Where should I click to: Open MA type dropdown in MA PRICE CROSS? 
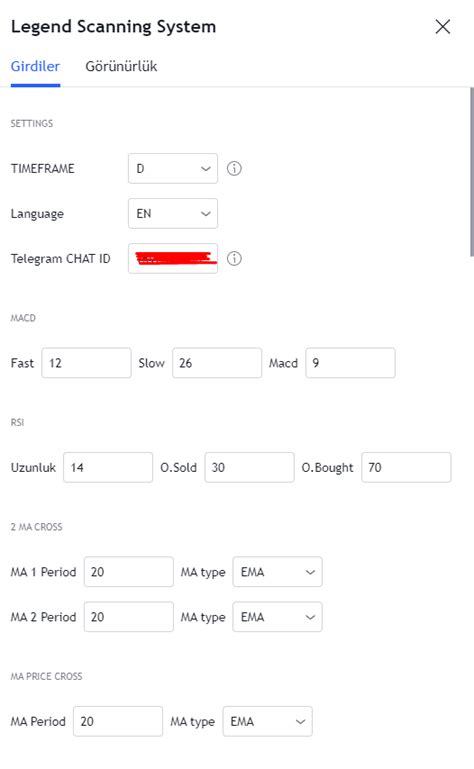click(x=267, y=721)
